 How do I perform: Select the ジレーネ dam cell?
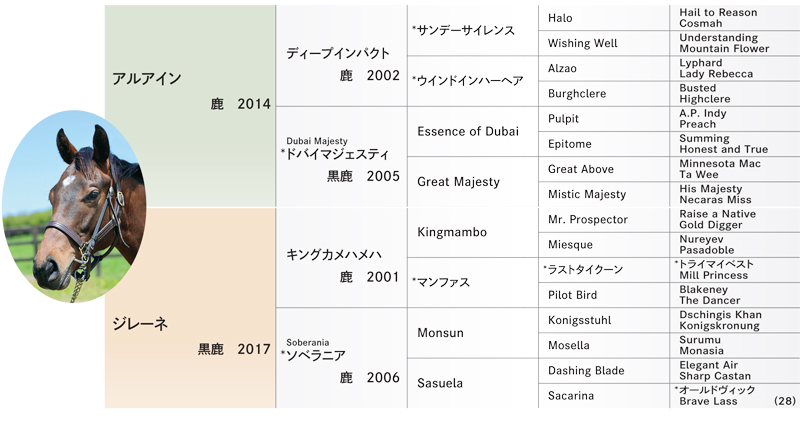190,308
